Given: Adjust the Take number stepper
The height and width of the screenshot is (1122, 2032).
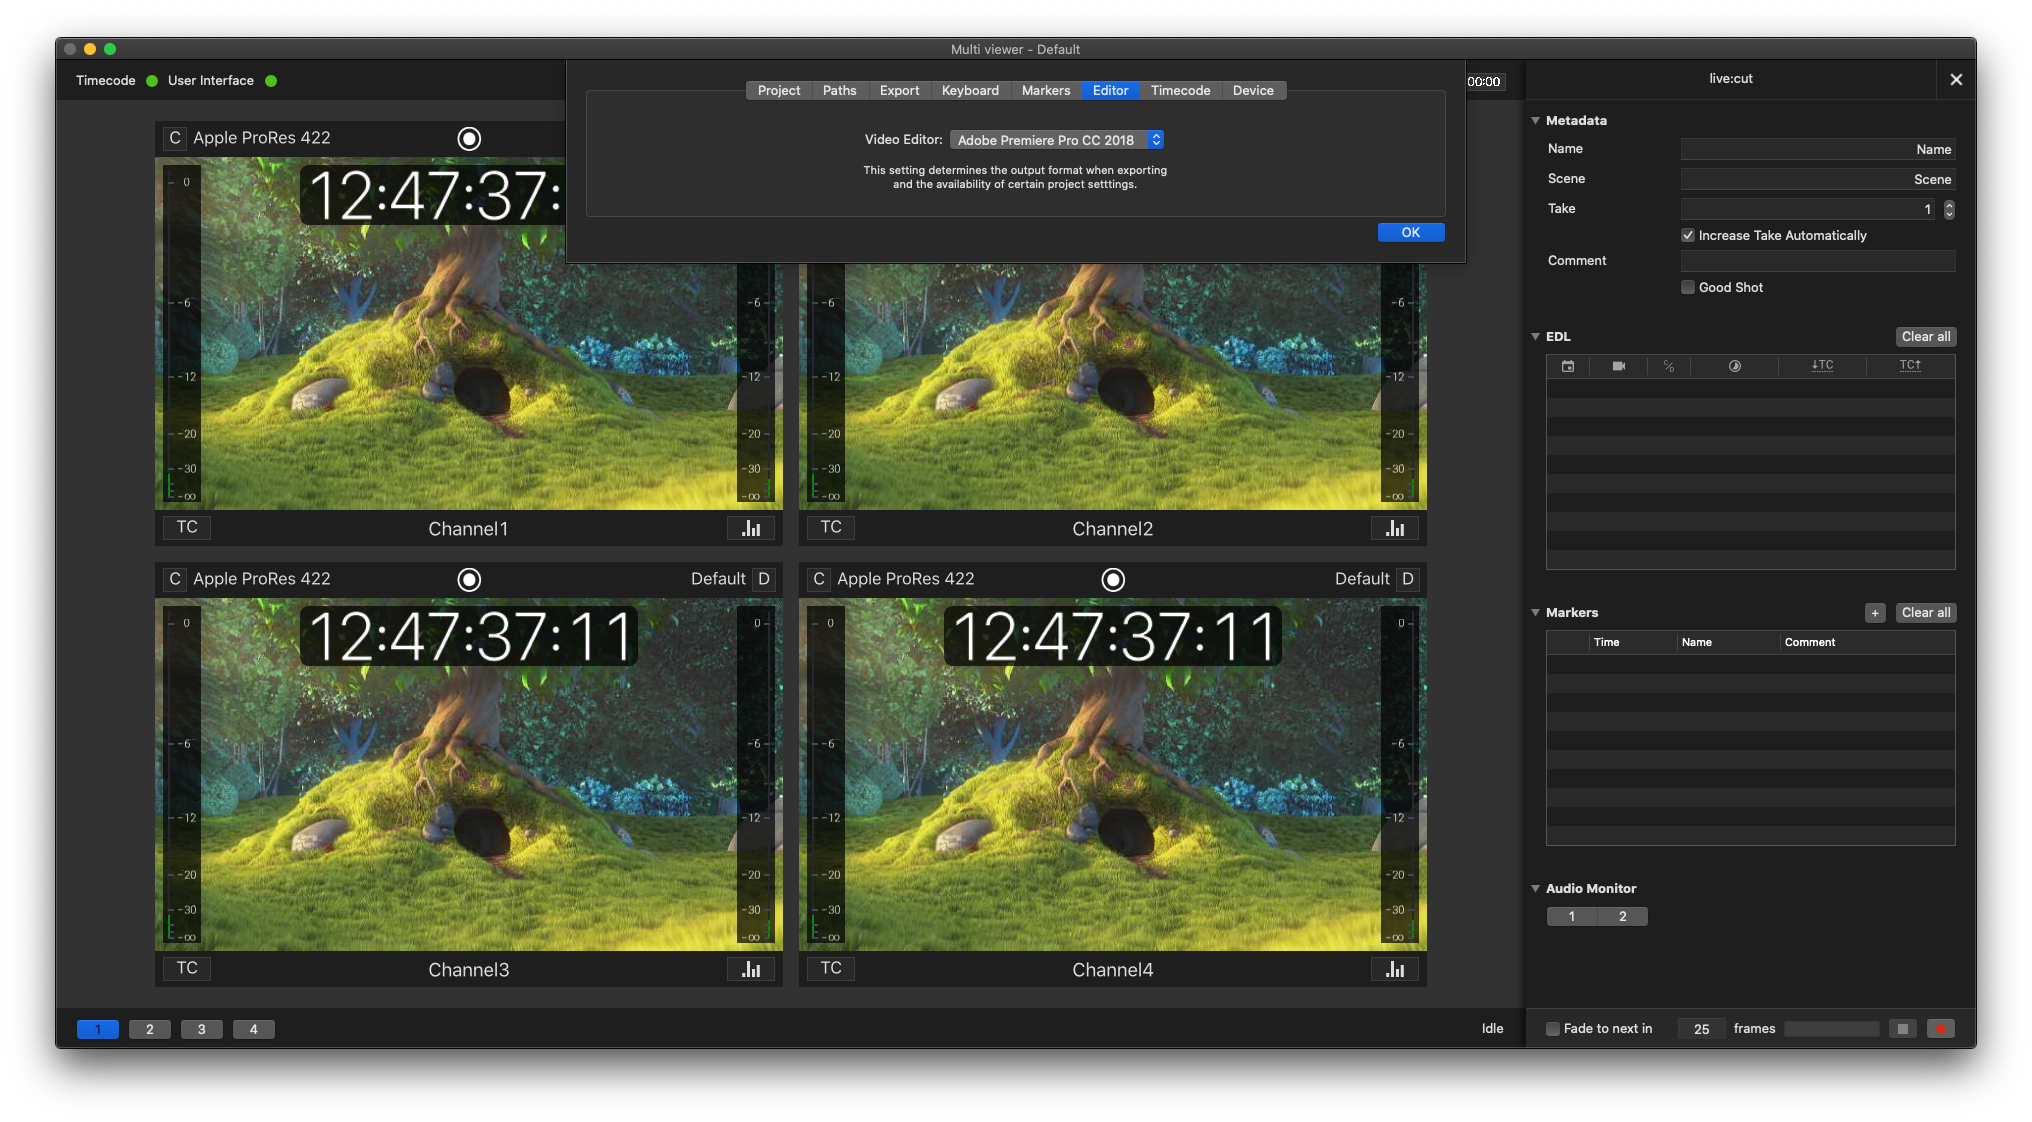Looking at the screenshot, I should (x=1949, y=209).
